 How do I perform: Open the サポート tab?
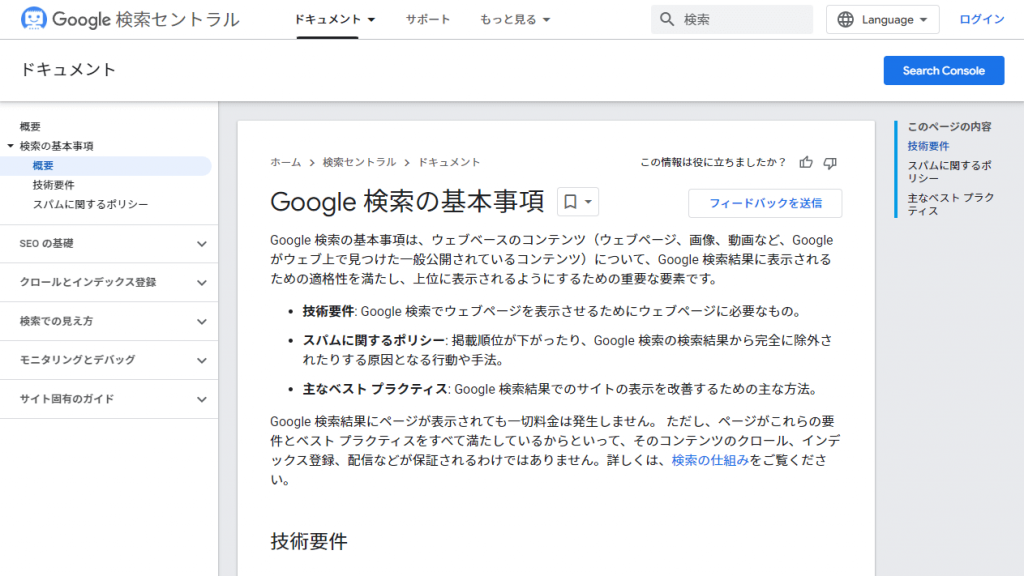pyautogui.click(x=428, y=20)
